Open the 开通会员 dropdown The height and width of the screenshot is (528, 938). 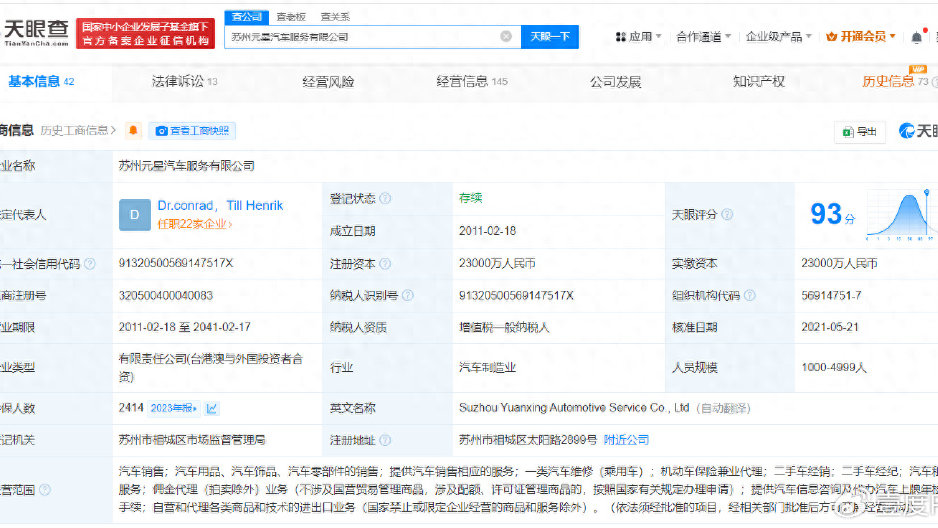click(x=860, y=37)
